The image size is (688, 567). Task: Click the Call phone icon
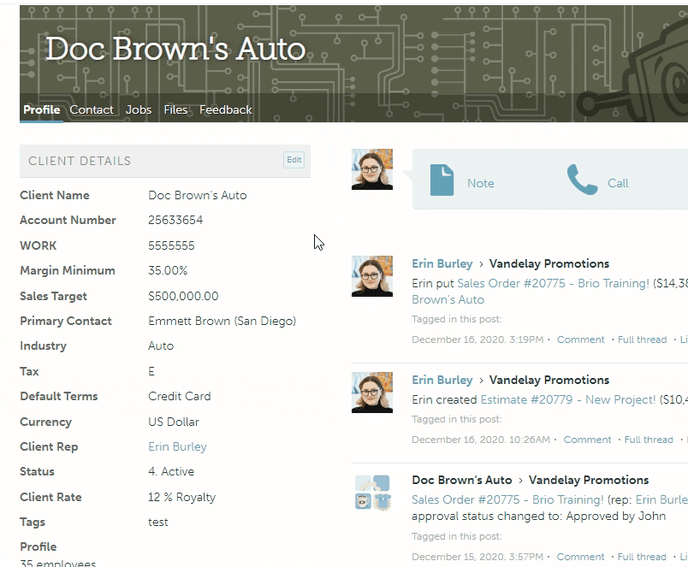[x=582, y=180]
